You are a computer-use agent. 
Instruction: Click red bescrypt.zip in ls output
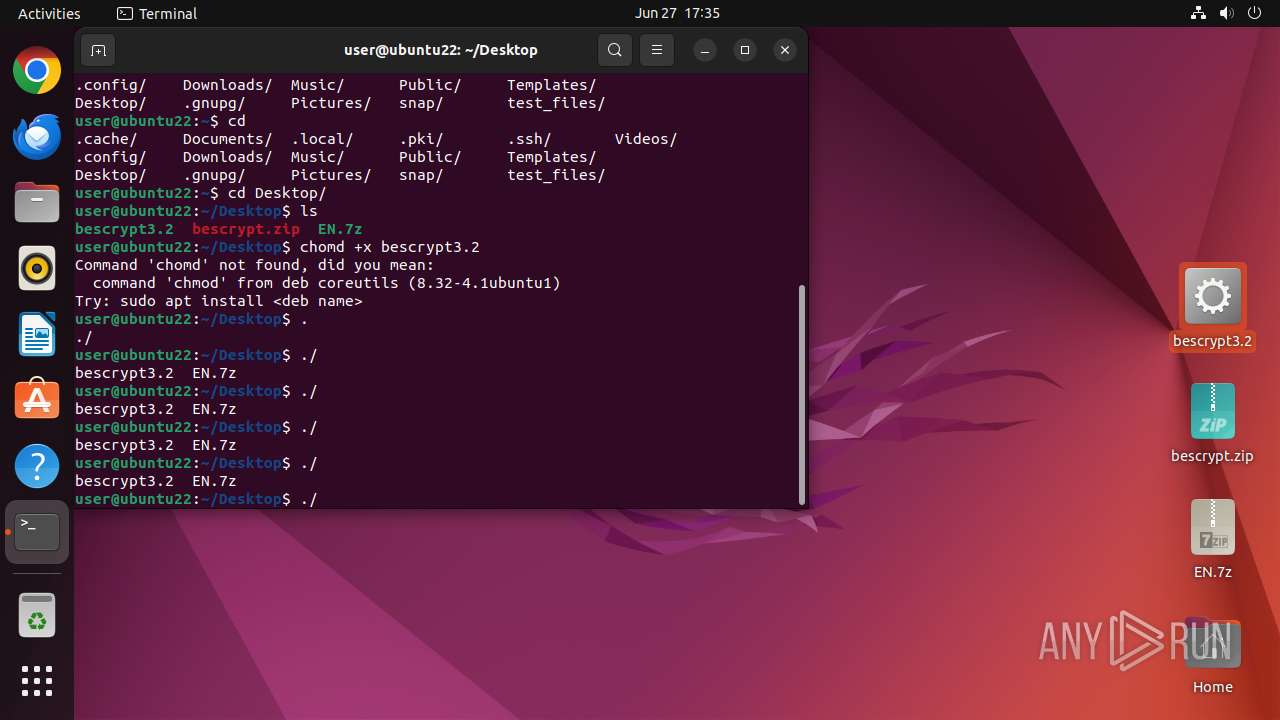pos(246,229)
